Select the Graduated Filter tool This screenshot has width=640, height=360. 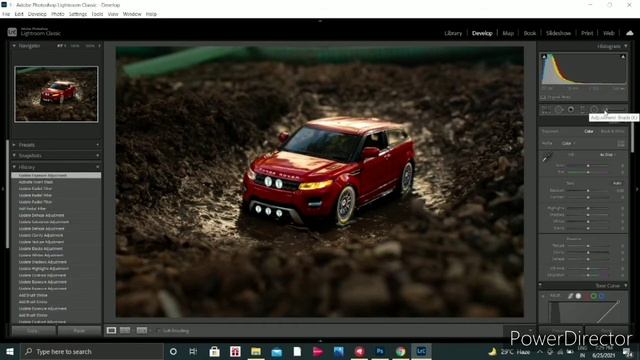582,109
